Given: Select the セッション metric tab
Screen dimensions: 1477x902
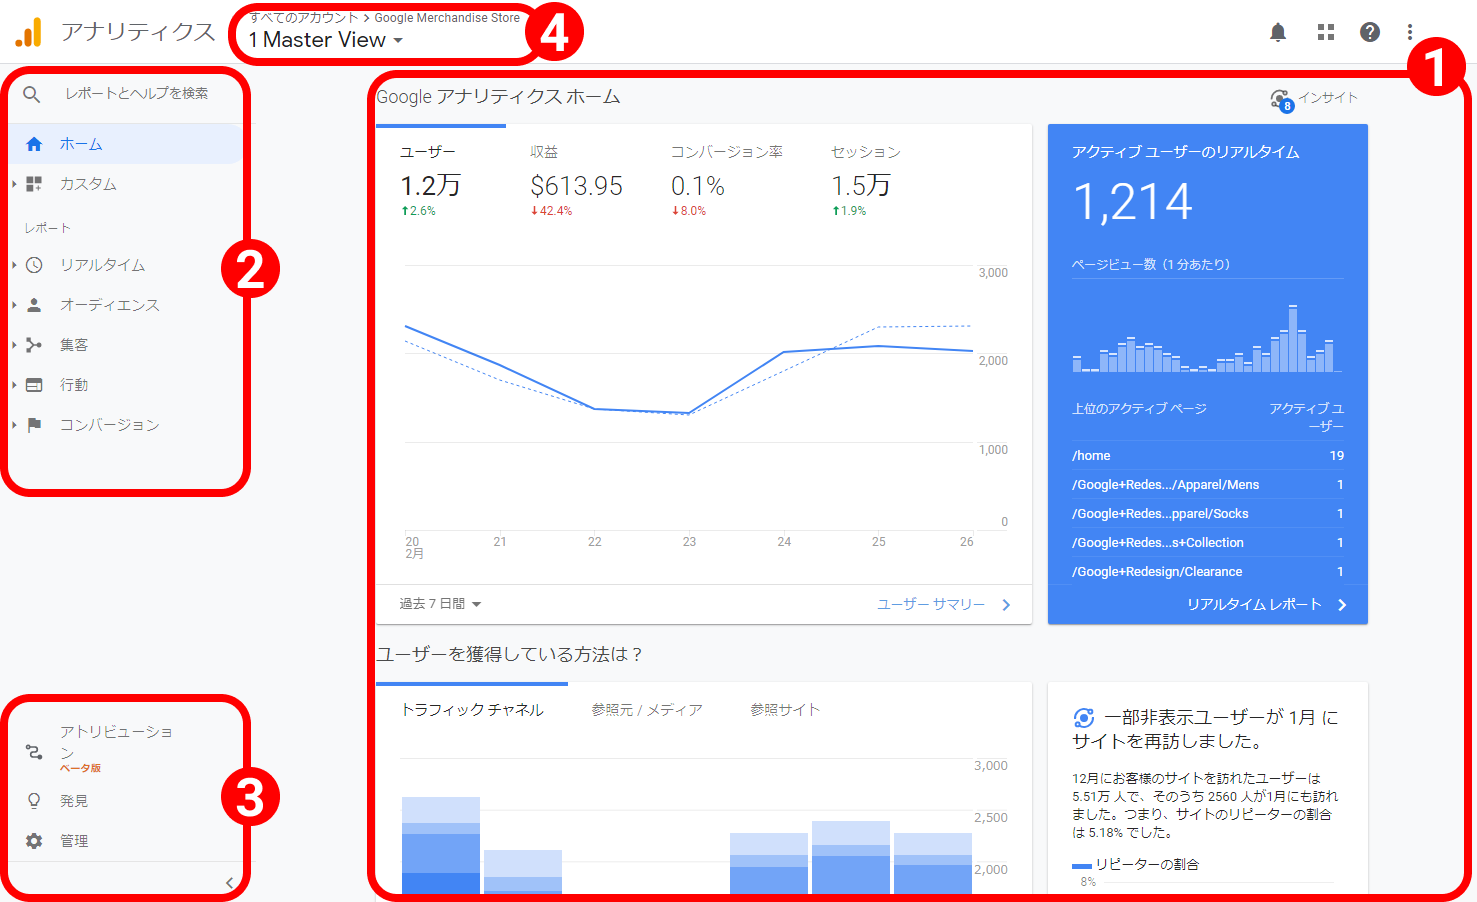Looking at the screenshot, I should point(866,180).
